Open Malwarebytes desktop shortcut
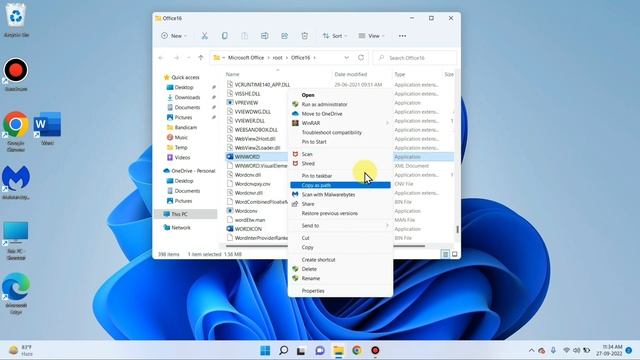 tap(16, 183)
